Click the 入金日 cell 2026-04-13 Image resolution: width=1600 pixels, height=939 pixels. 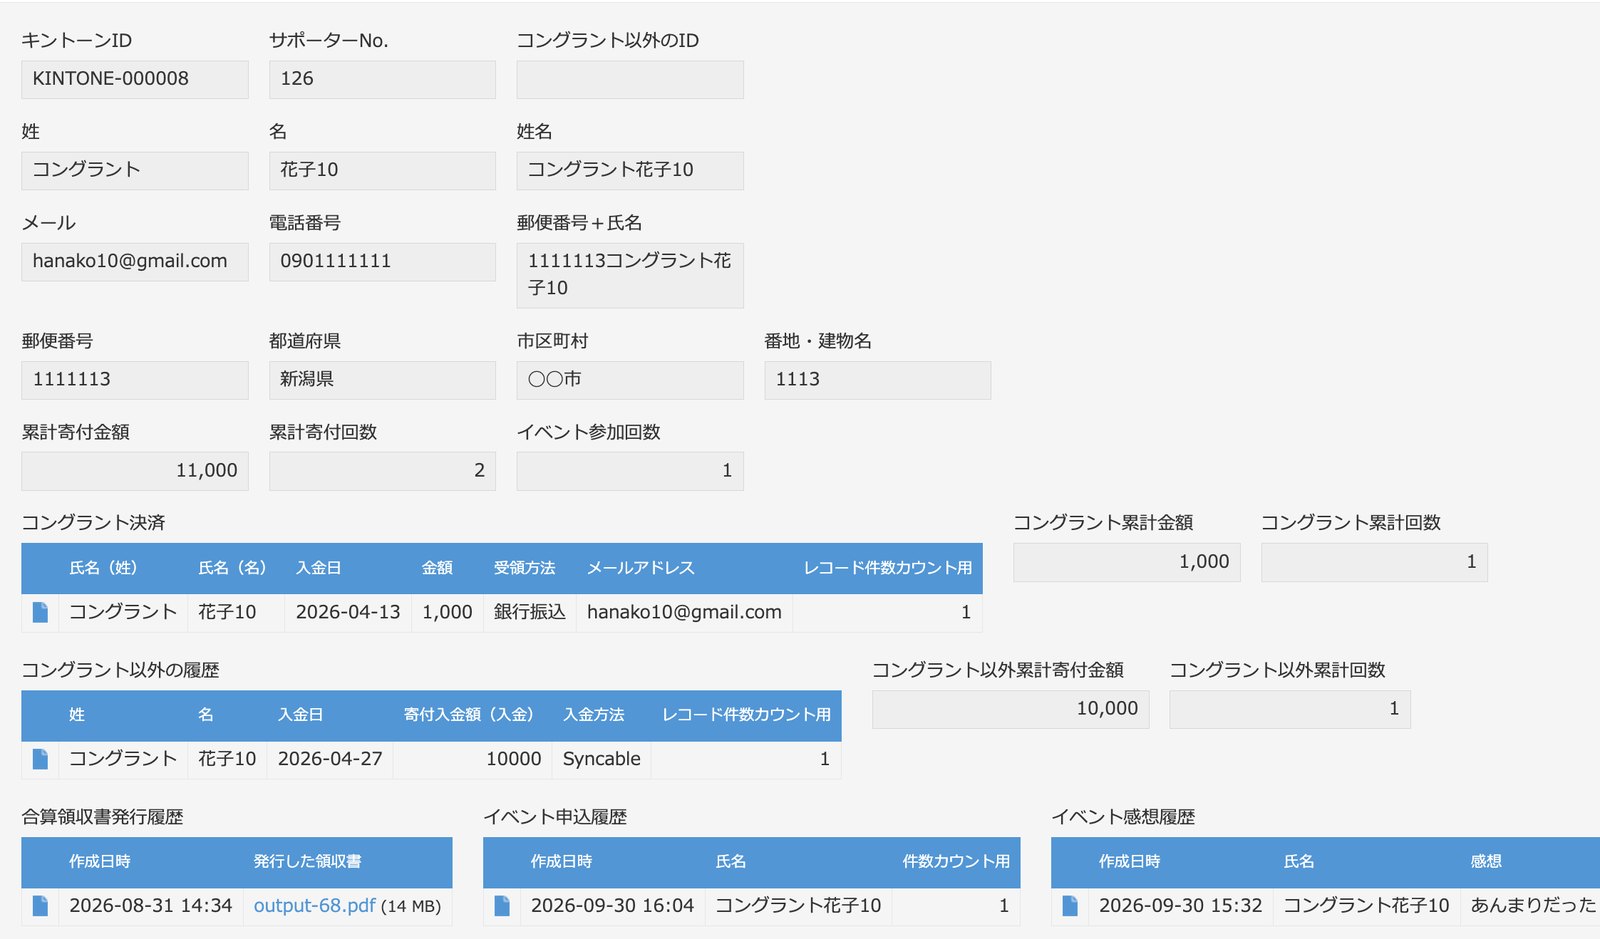[348, 612]
